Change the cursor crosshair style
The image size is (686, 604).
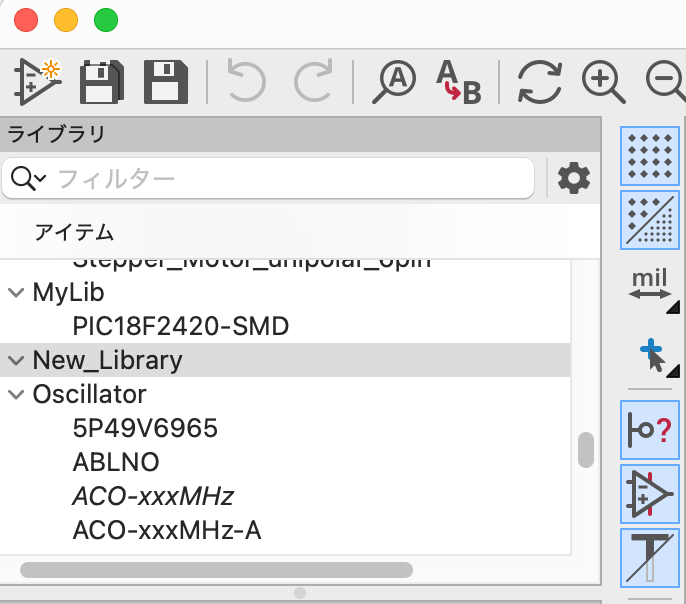pos(652,355)
